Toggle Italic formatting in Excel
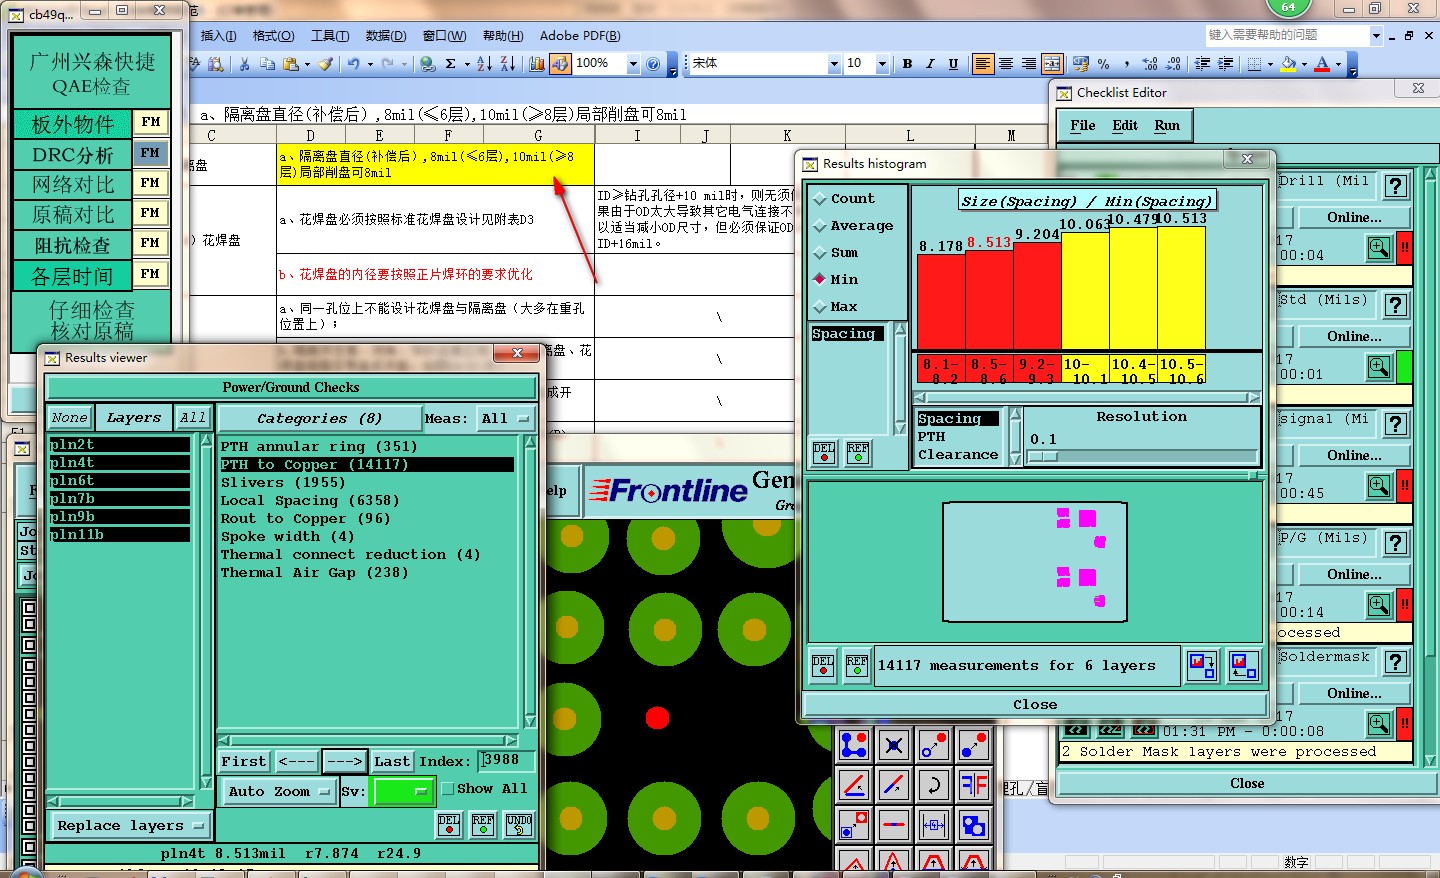This screenshot has width=1440, height=878. click(930, 63)
